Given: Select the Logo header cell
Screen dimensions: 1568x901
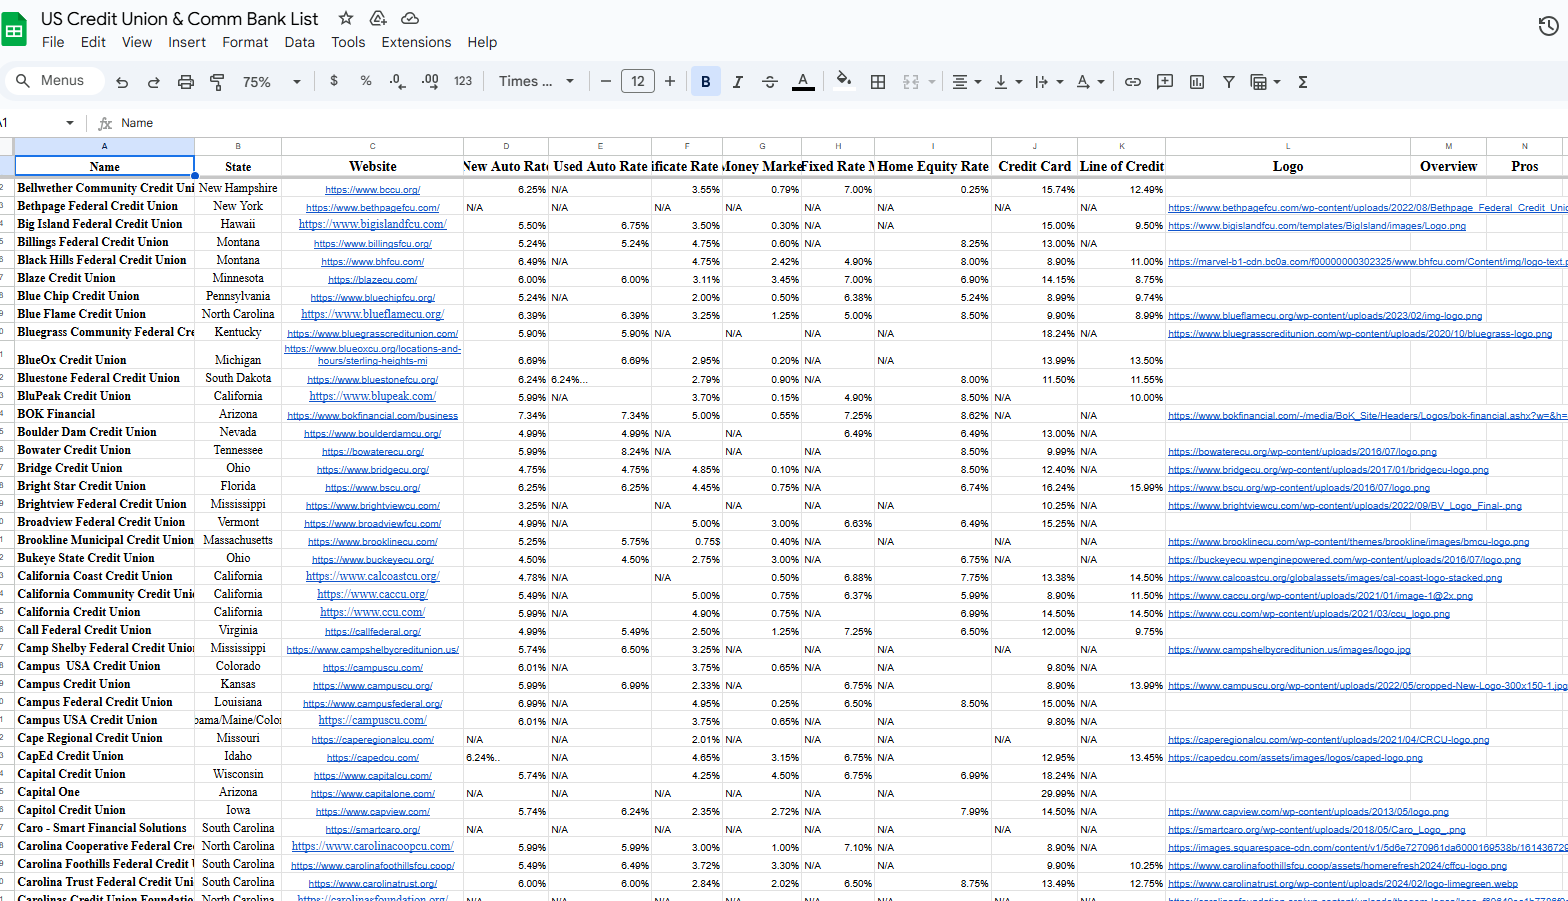Looking at the screenshot, I should tap(1288, 166).
